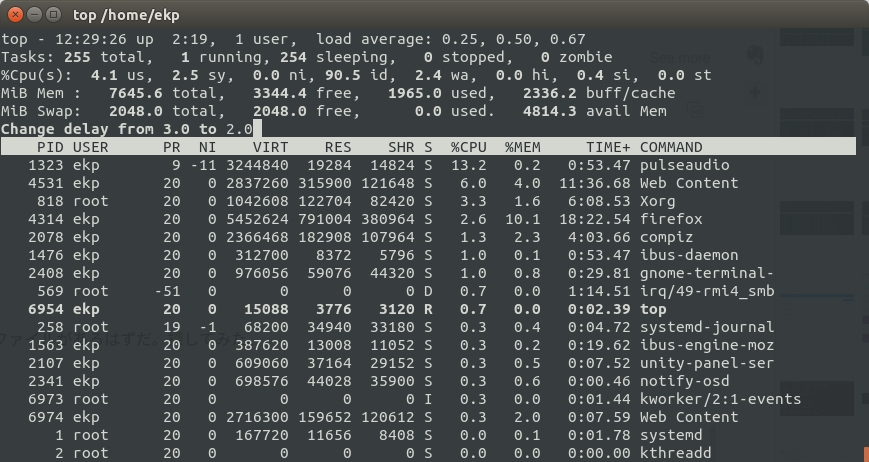869x462 pixels.
Task: Click the SHR column header
Action: click(x=401, y=147)
